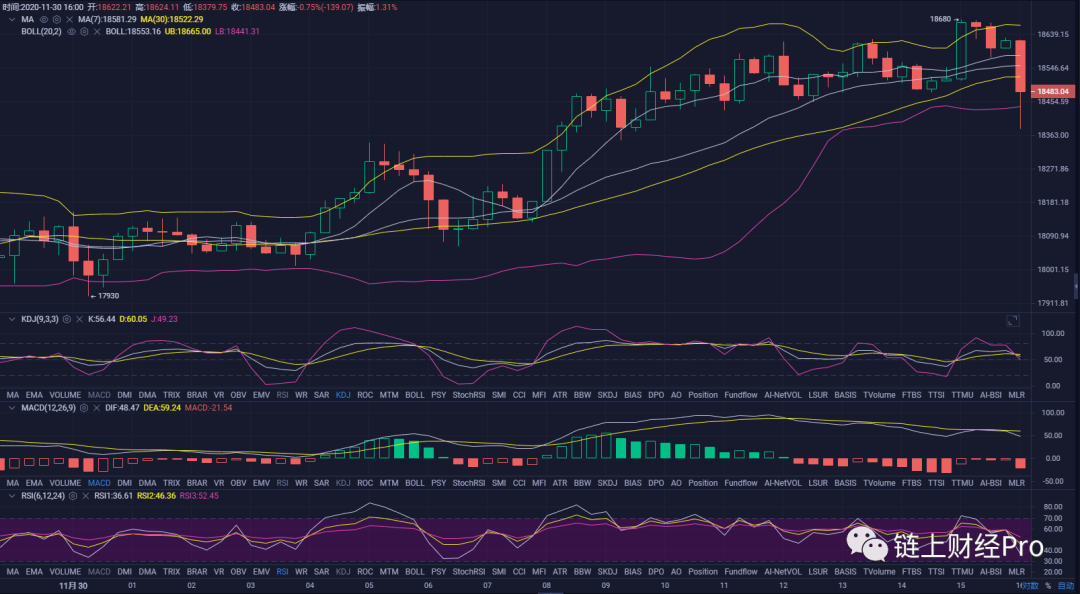Click the WeChat logo in the watermark
Image resolution: width=1080 pixels, height=594 pixels.
[867, 545]
